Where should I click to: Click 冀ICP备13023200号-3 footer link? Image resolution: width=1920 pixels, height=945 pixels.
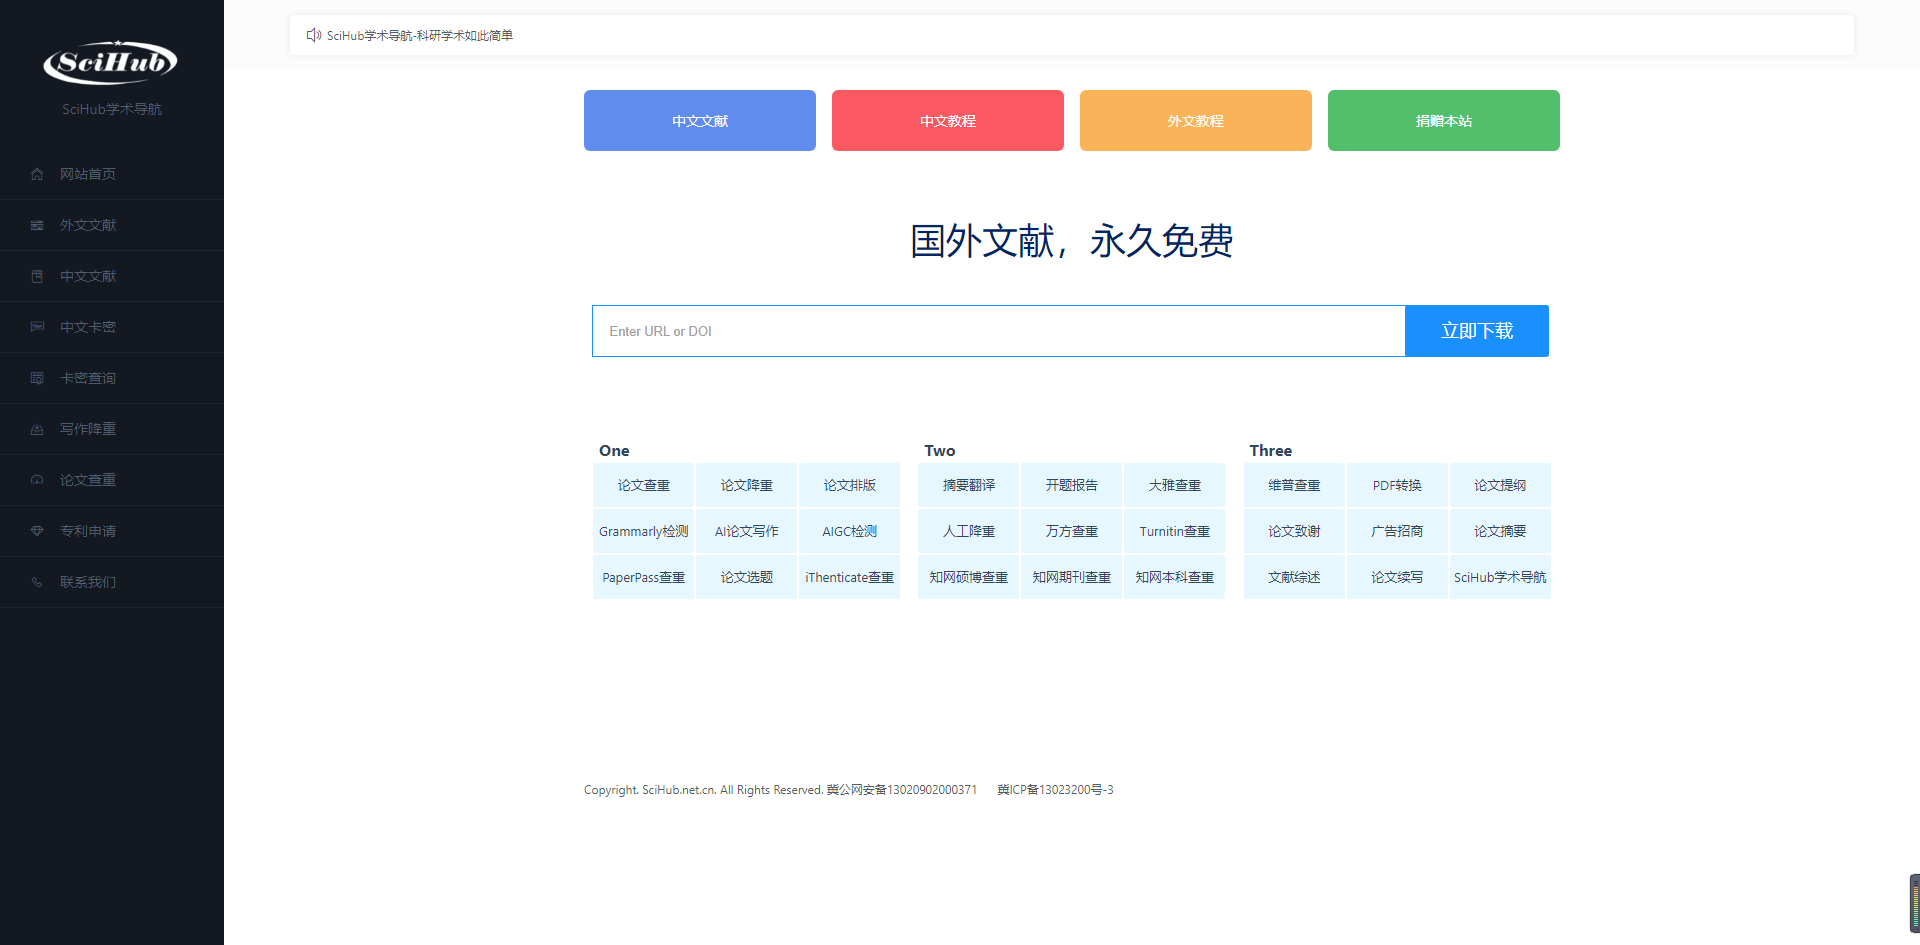pyautogui.click(x=1055, y=790)
